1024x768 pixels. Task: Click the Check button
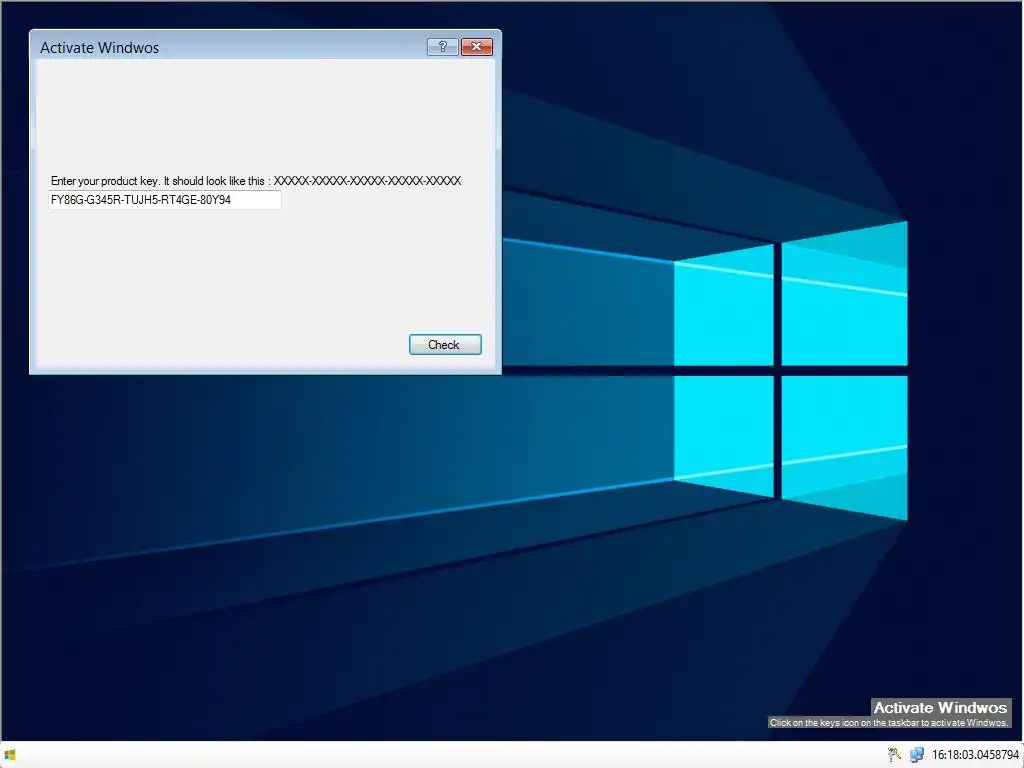[445, 345]
